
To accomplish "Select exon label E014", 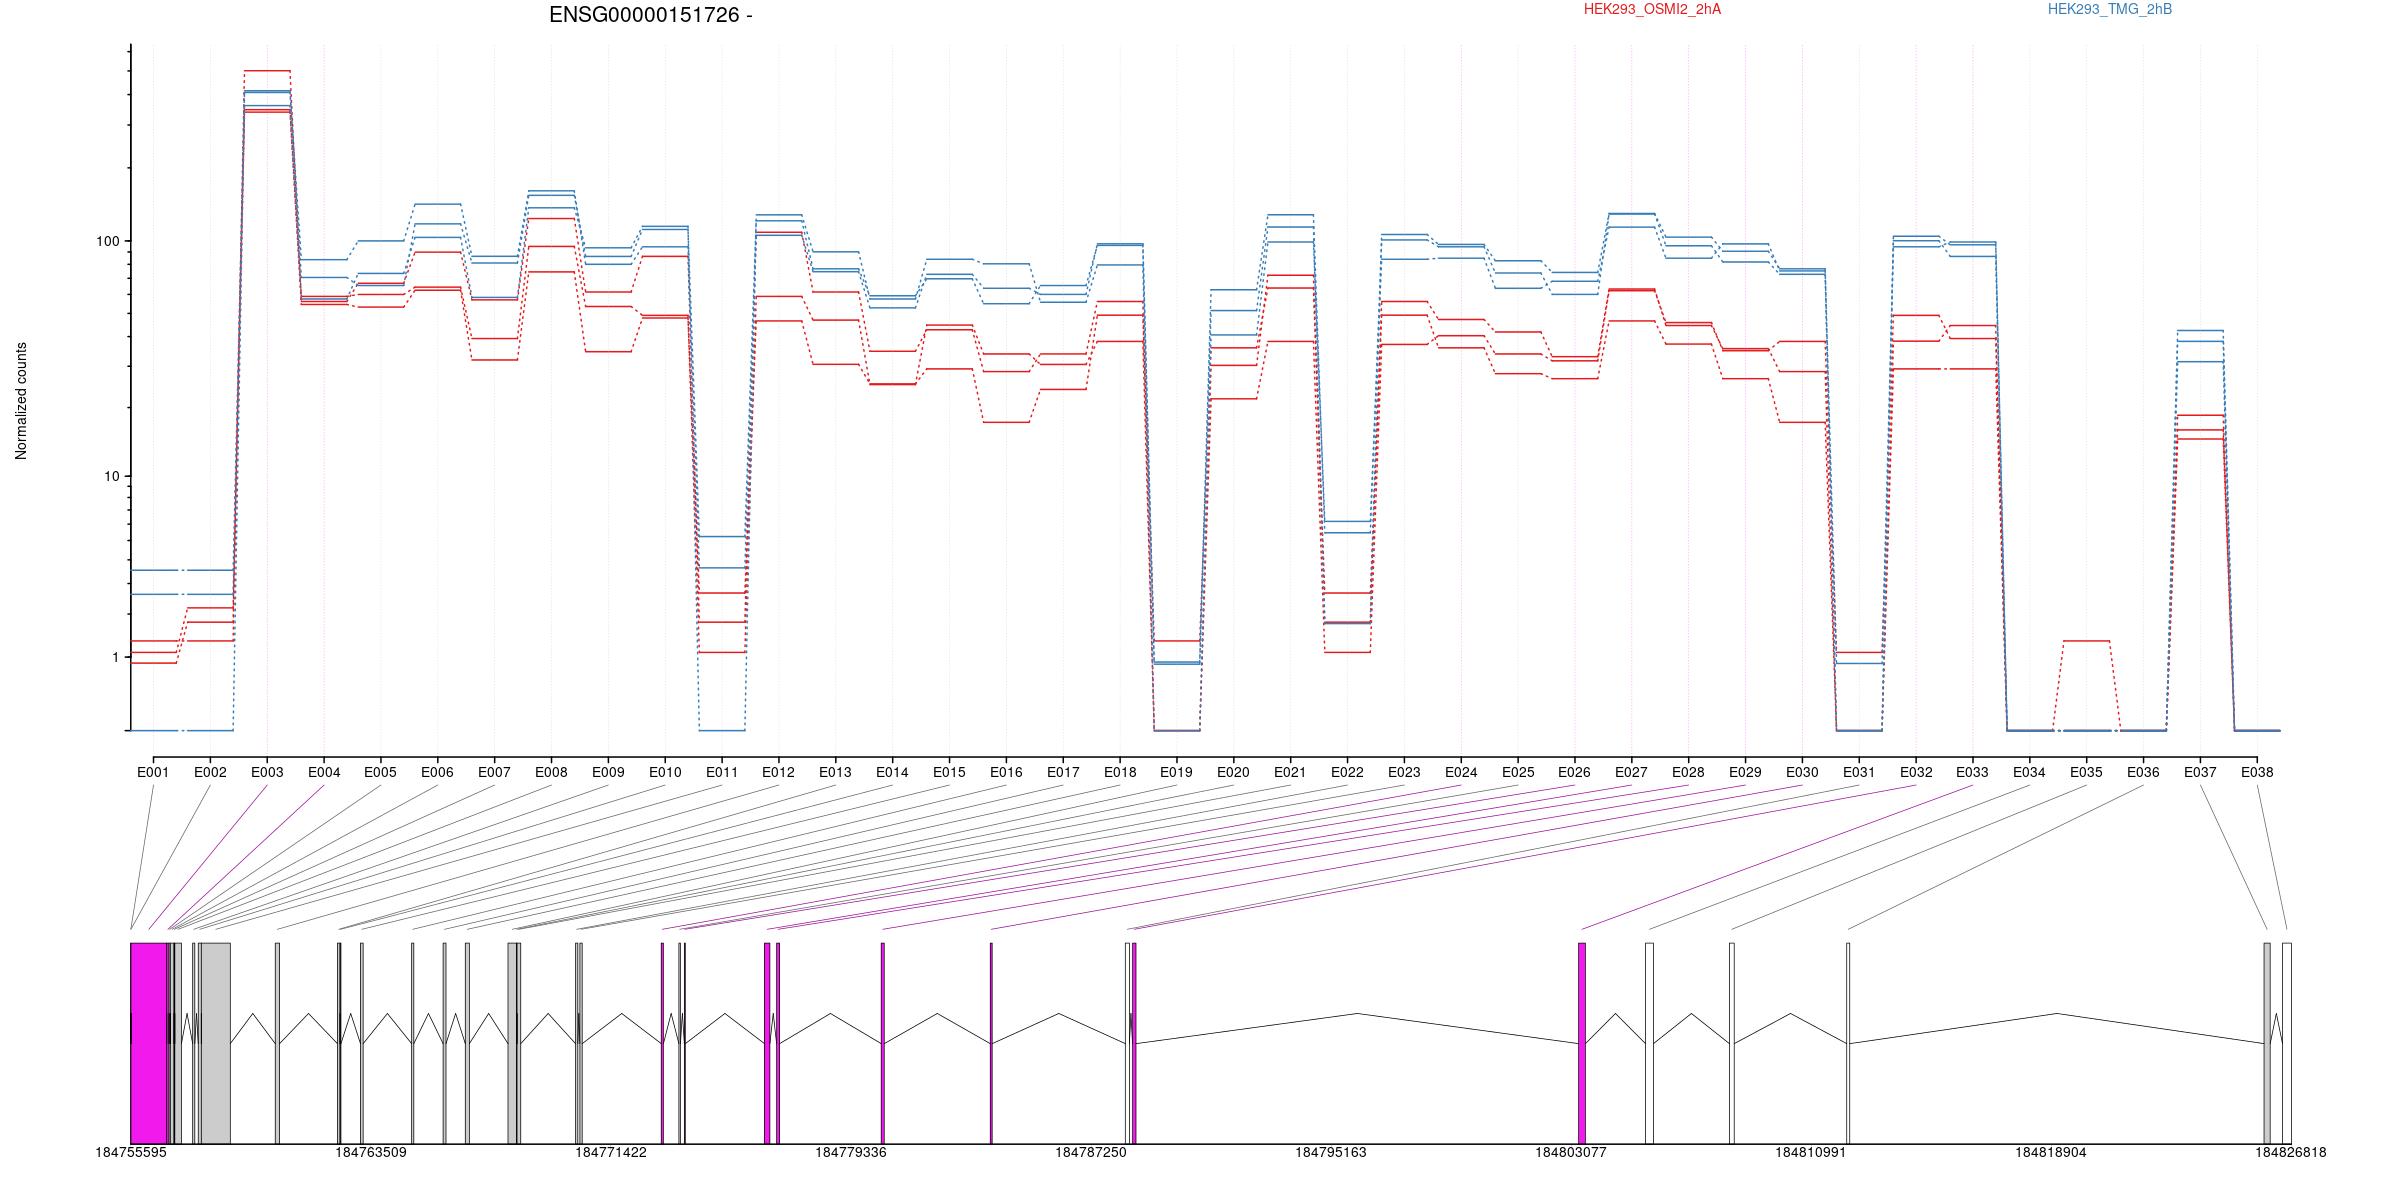I will [x=892, y=772].
